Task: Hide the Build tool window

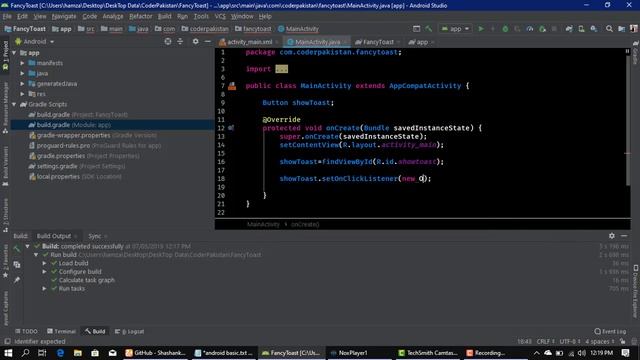Action: (624, 236)
